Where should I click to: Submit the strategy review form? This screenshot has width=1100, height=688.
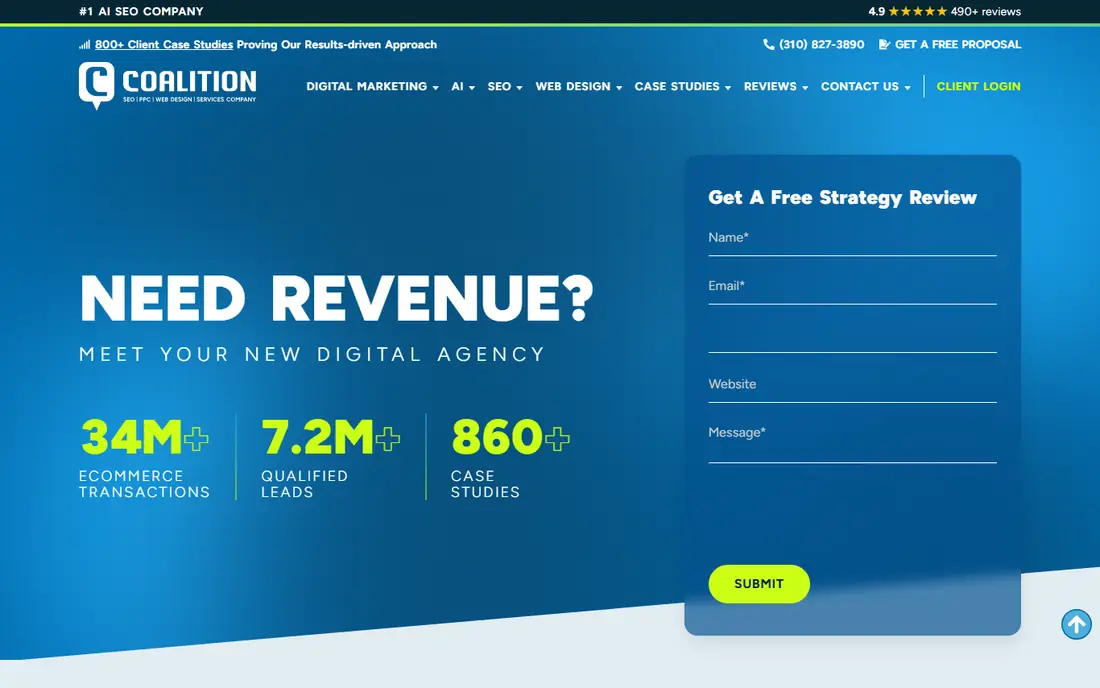758,584
